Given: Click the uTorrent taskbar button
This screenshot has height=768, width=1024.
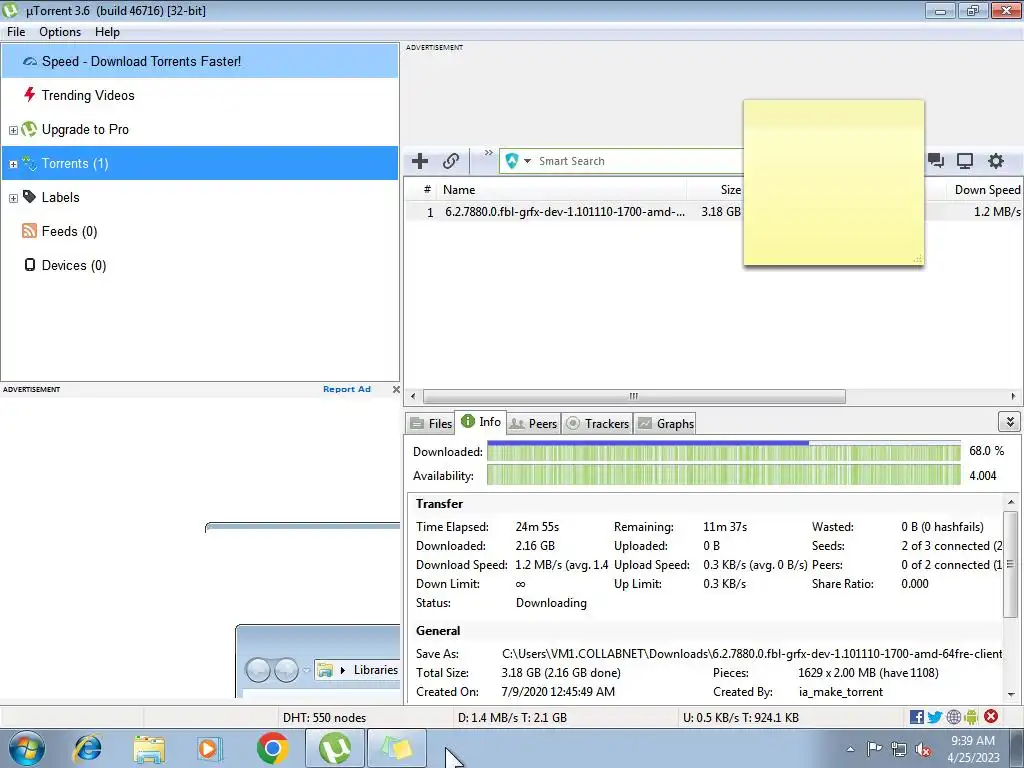Looking at the screenshot, I should [334, 748].
